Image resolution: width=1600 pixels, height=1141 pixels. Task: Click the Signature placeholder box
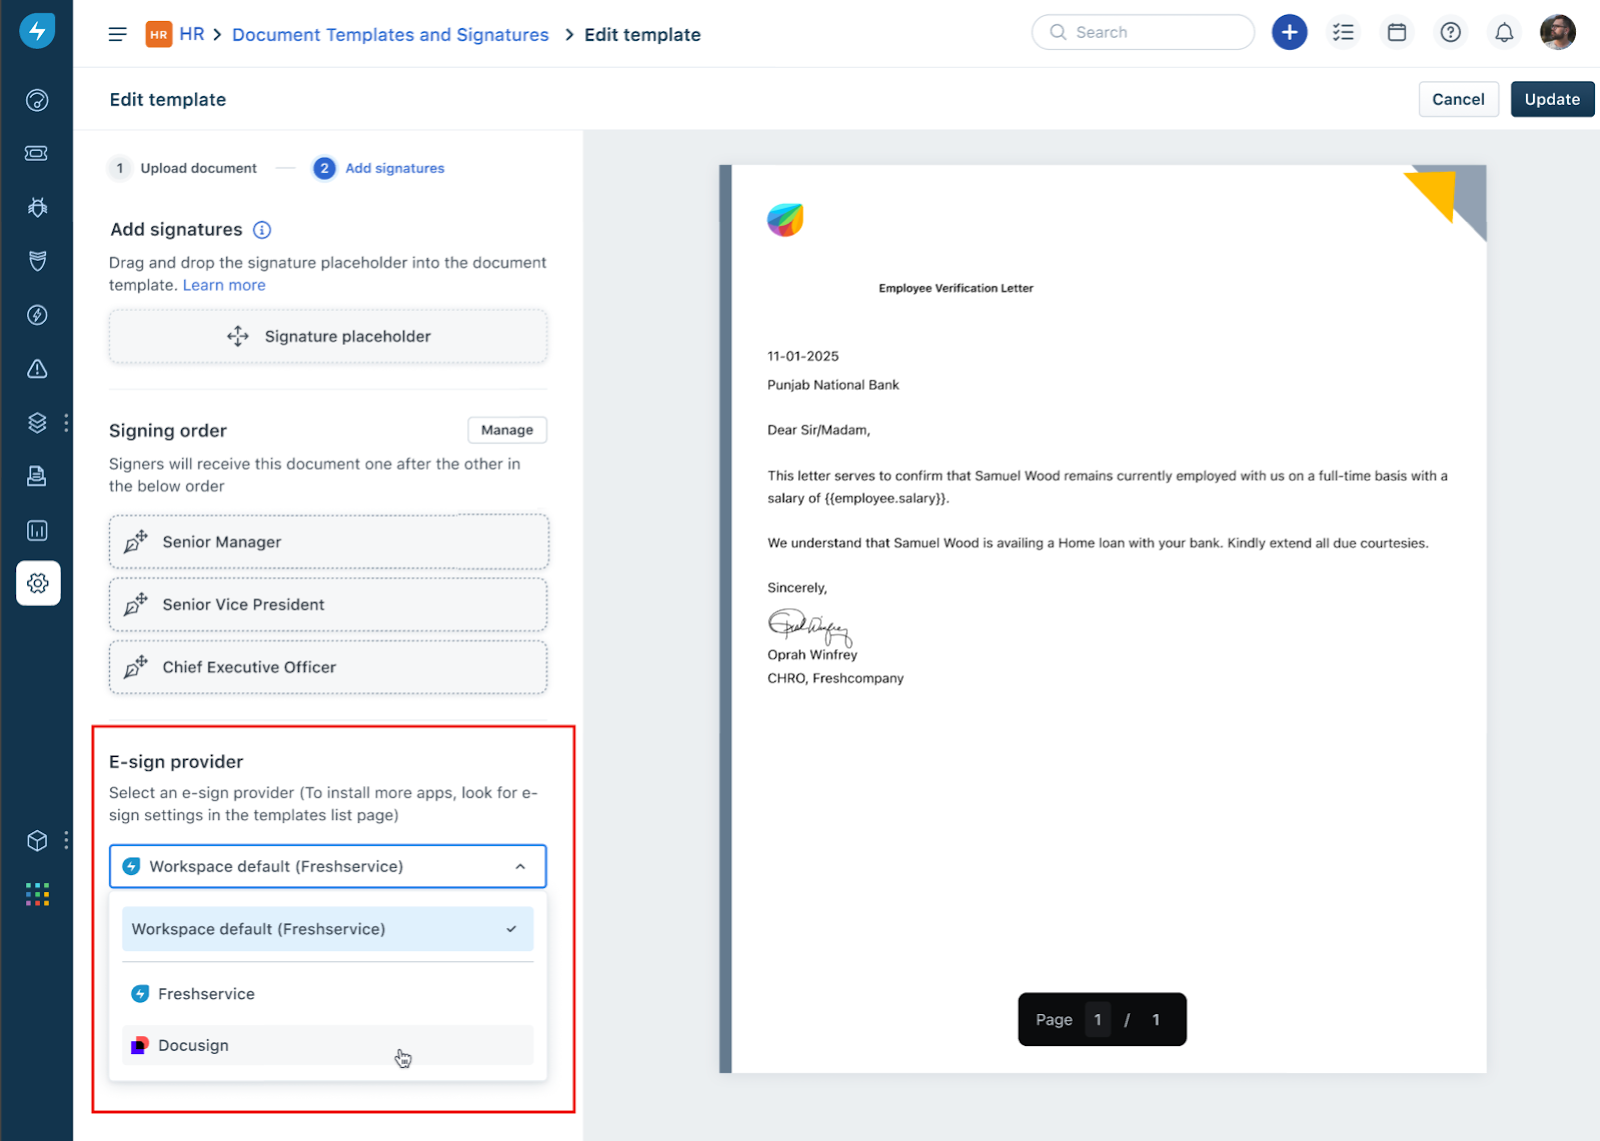tap(328, 336)
